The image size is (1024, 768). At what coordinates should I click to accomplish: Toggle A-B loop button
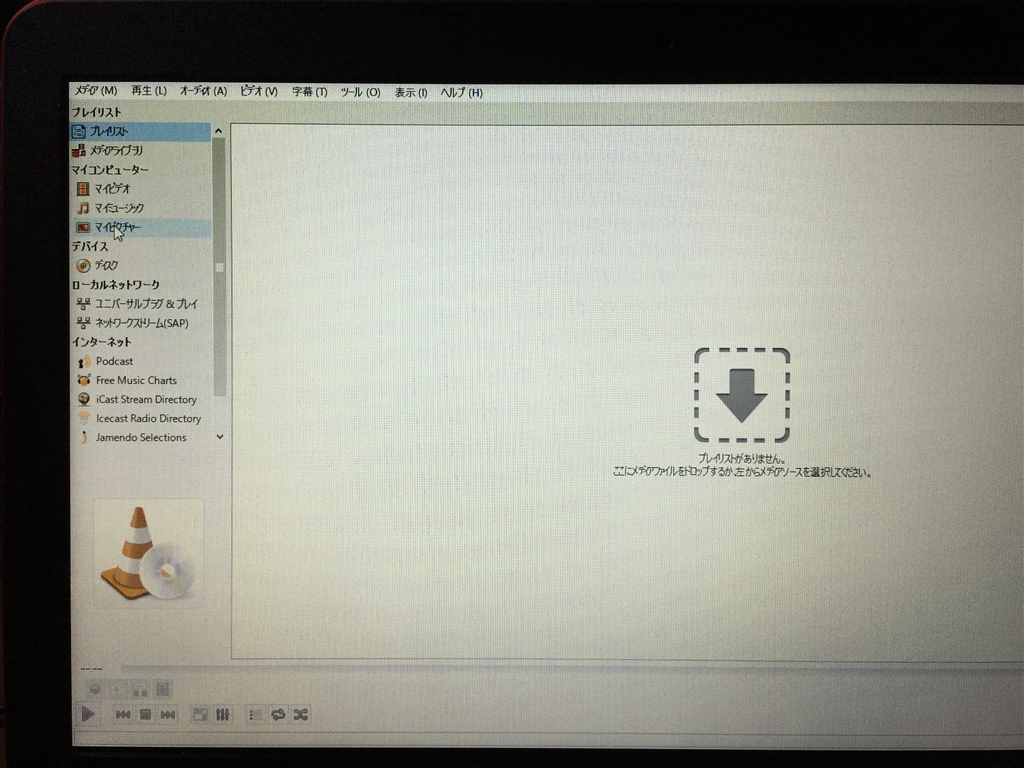coord(140,689)
